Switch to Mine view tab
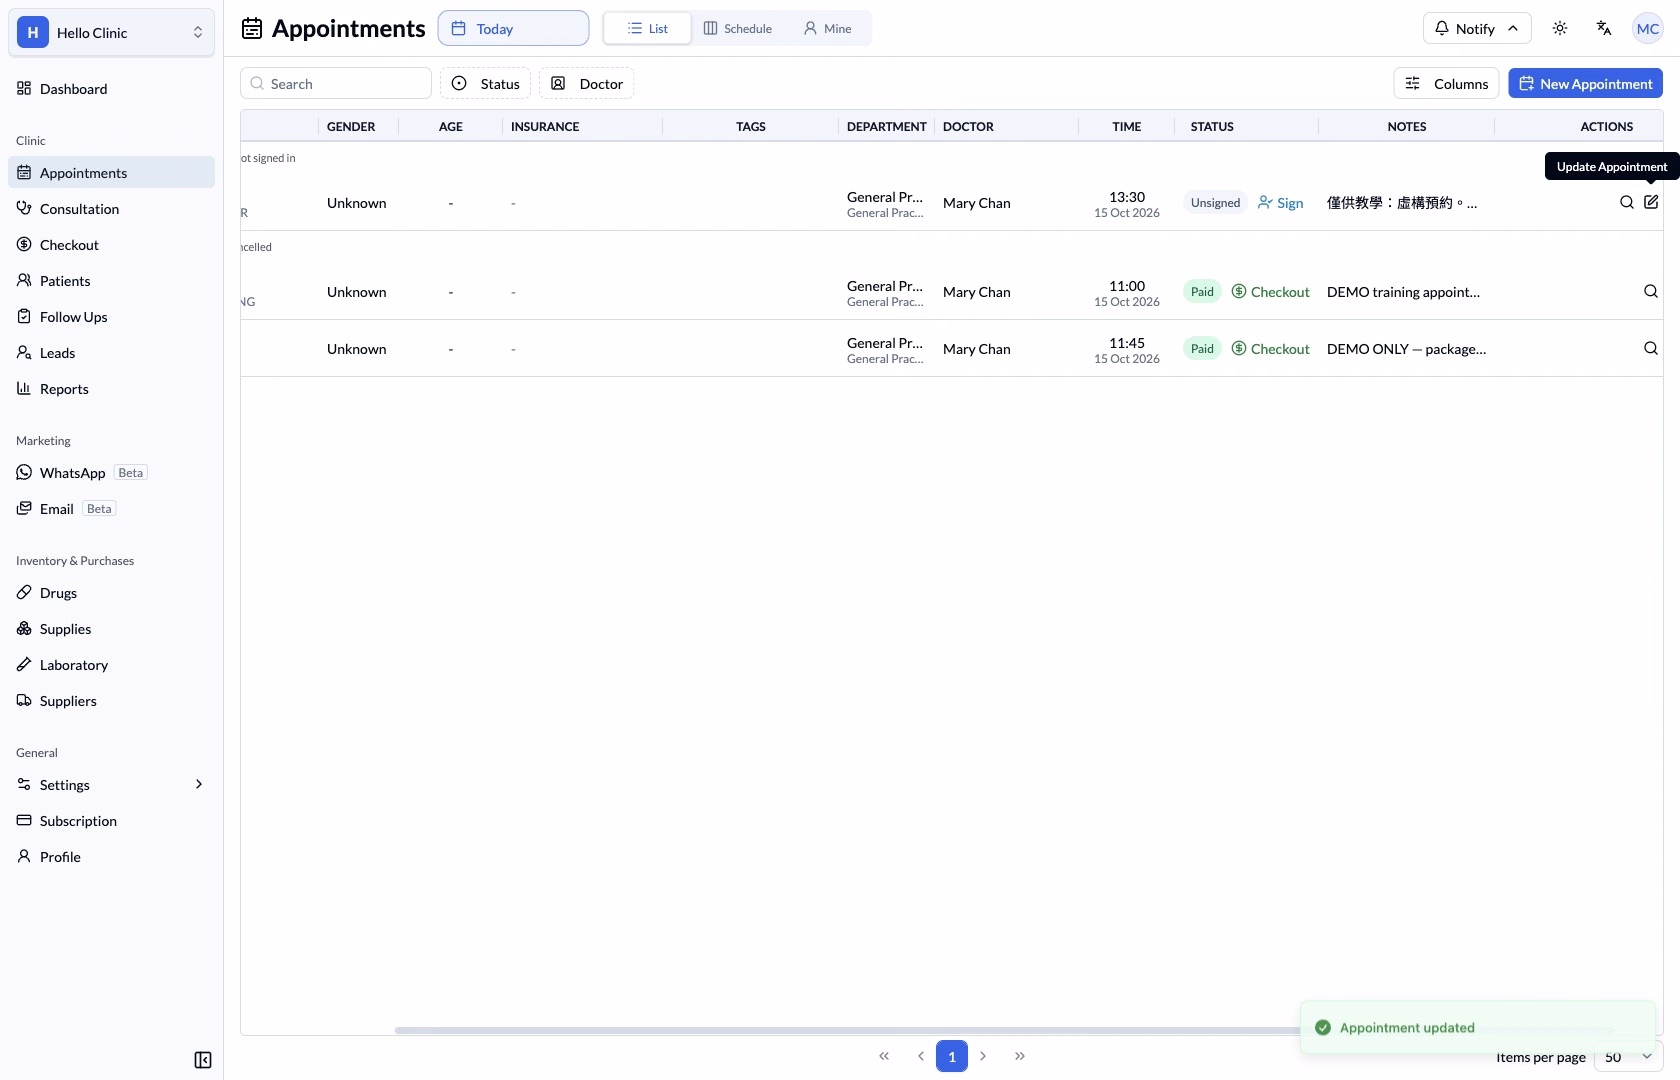The image size is (1680, 1080). (x=827, y=28)
